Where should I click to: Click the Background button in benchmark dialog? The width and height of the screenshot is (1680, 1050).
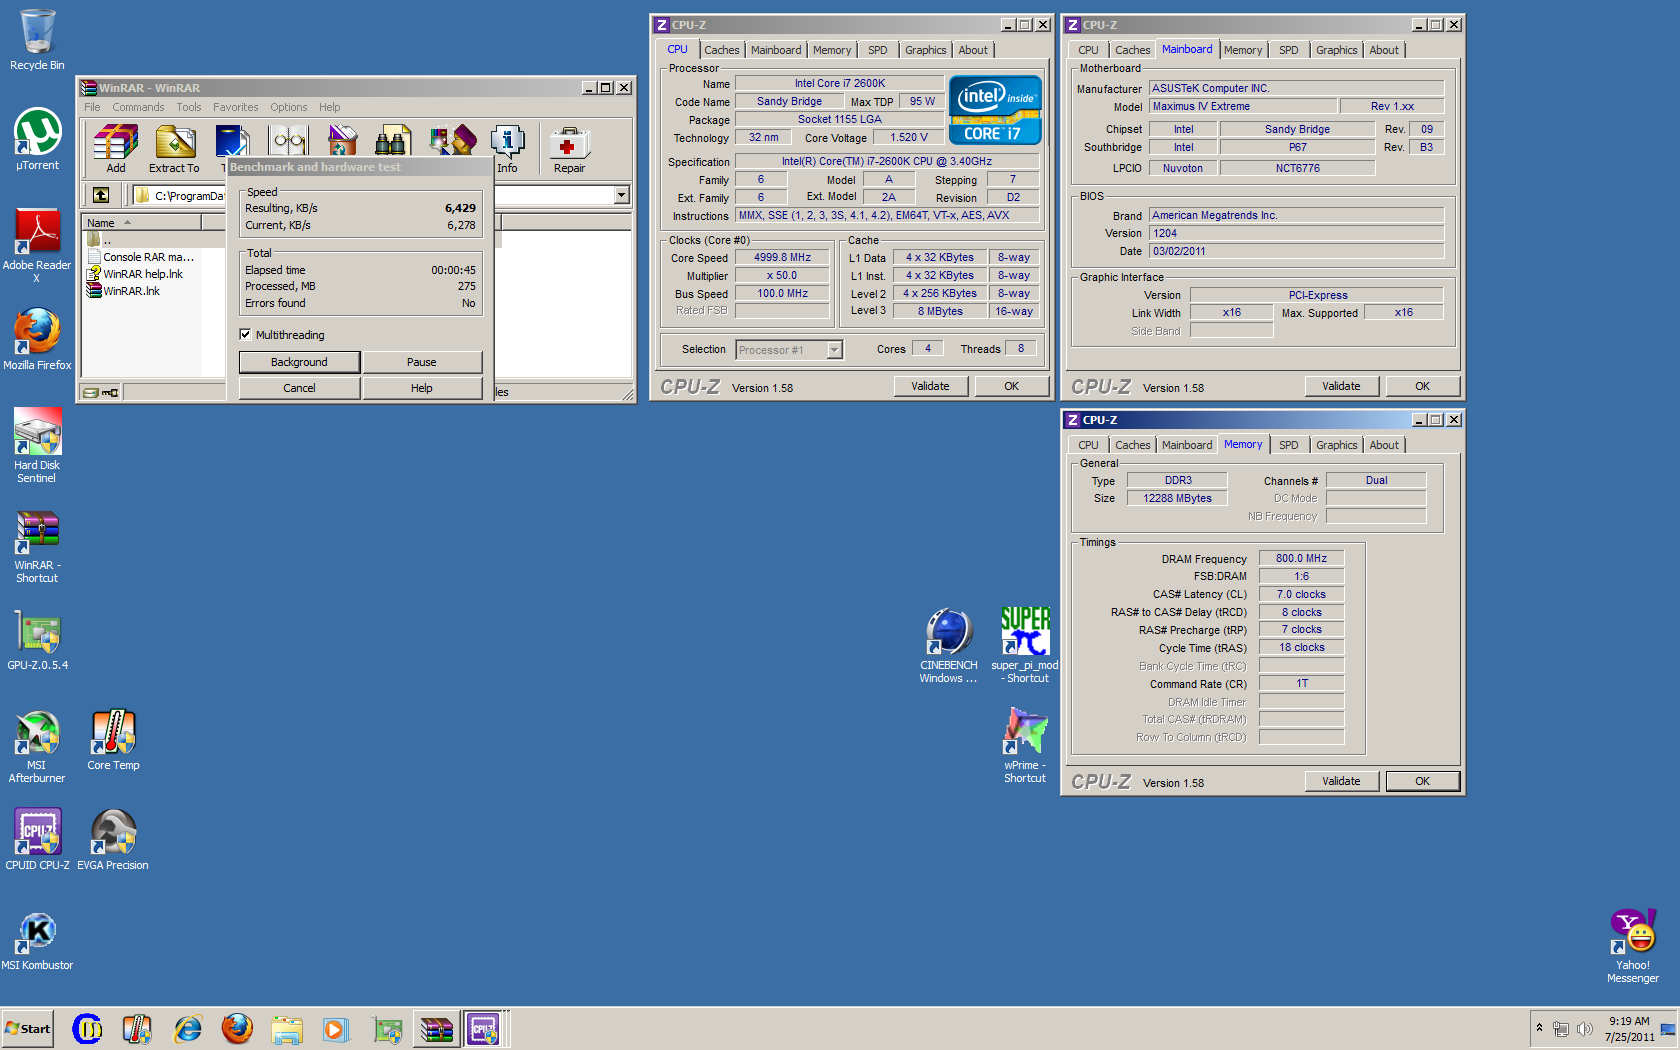[x=299, y=362]
